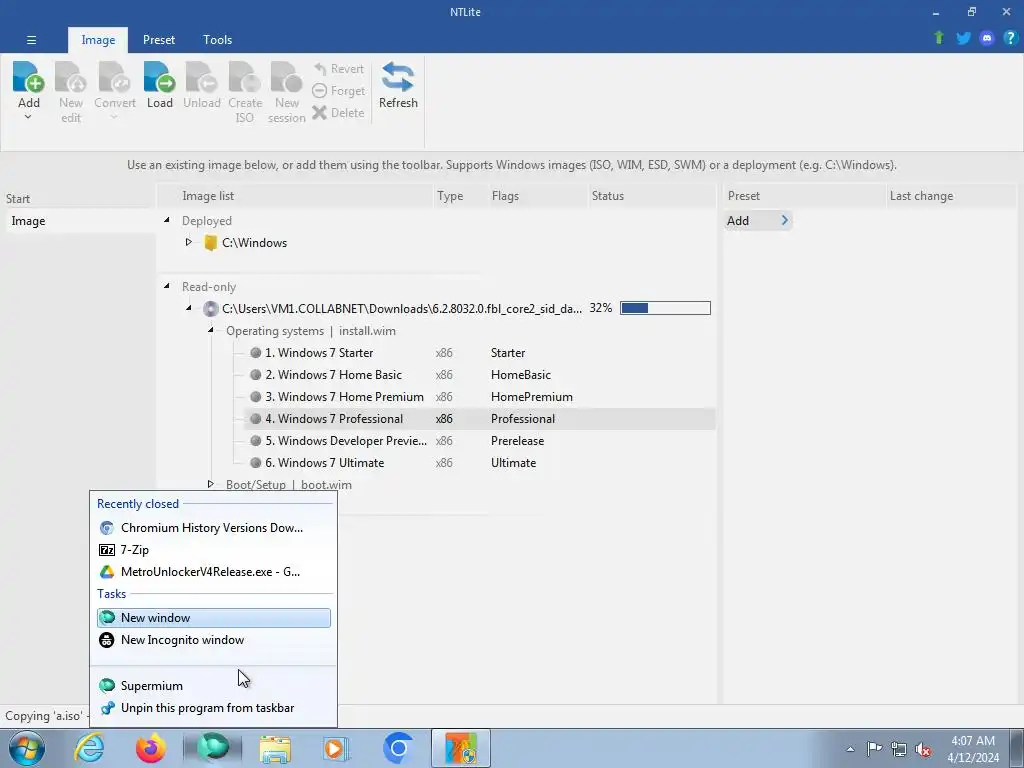Click the Delete toolbar item
1024x768 pixels.
(x=338, y=113)
